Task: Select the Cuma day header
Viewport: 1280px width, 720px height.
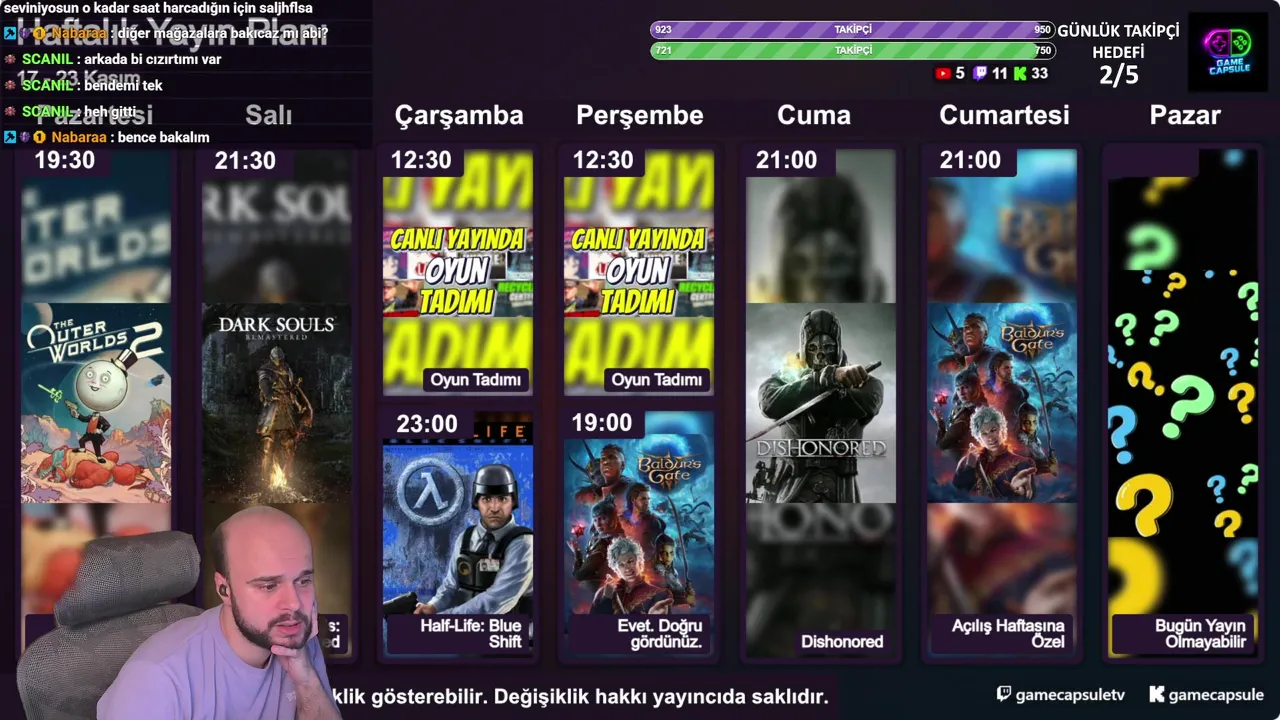Action: pos(814,115)
